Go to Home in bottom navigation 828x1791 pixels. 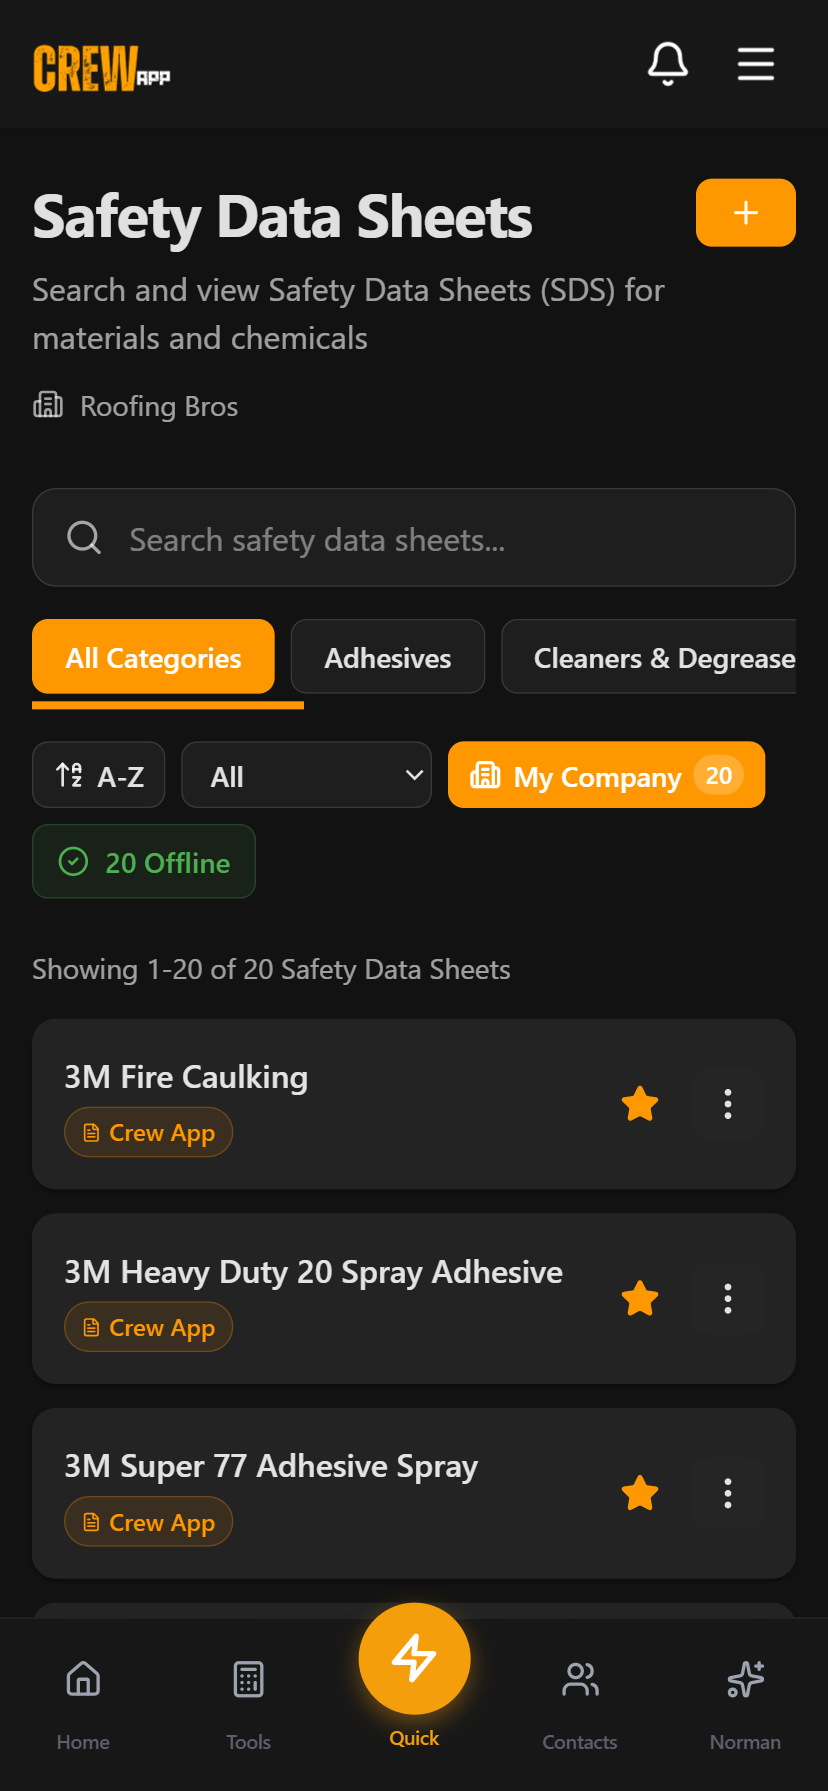[x=83, y=1698]
